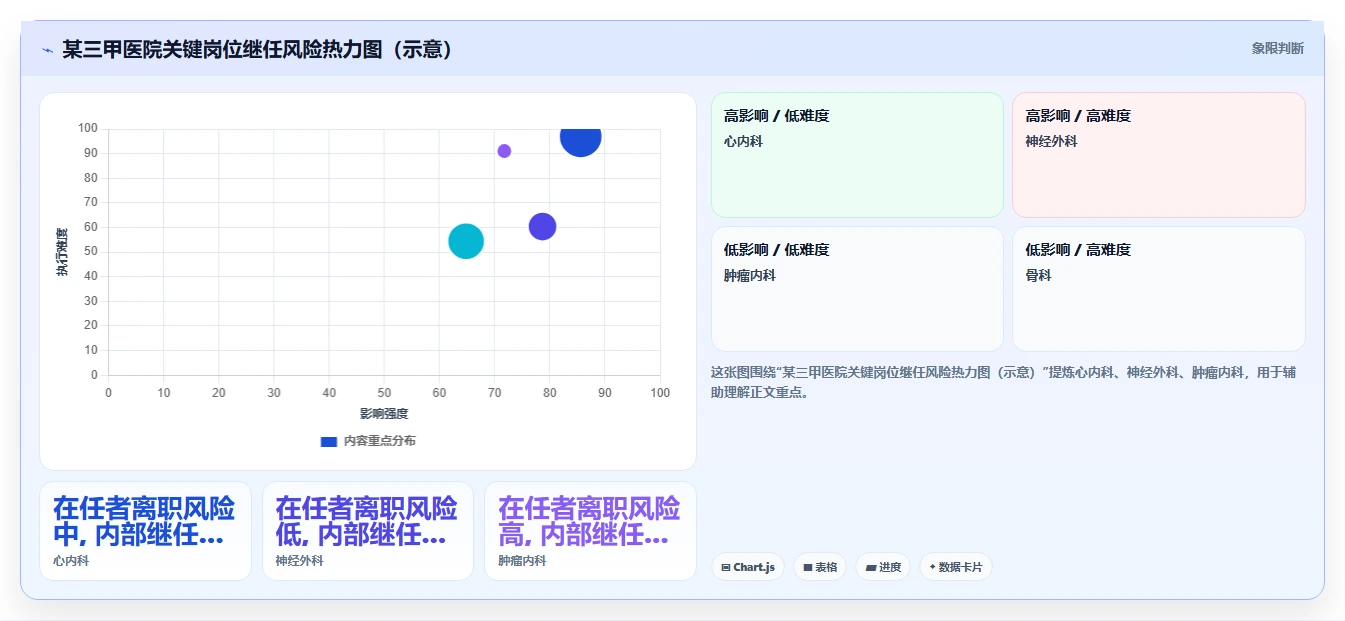Screen dimensions: 1345x621
Task: Click the lightning icon beside the title
Action: 47,50
